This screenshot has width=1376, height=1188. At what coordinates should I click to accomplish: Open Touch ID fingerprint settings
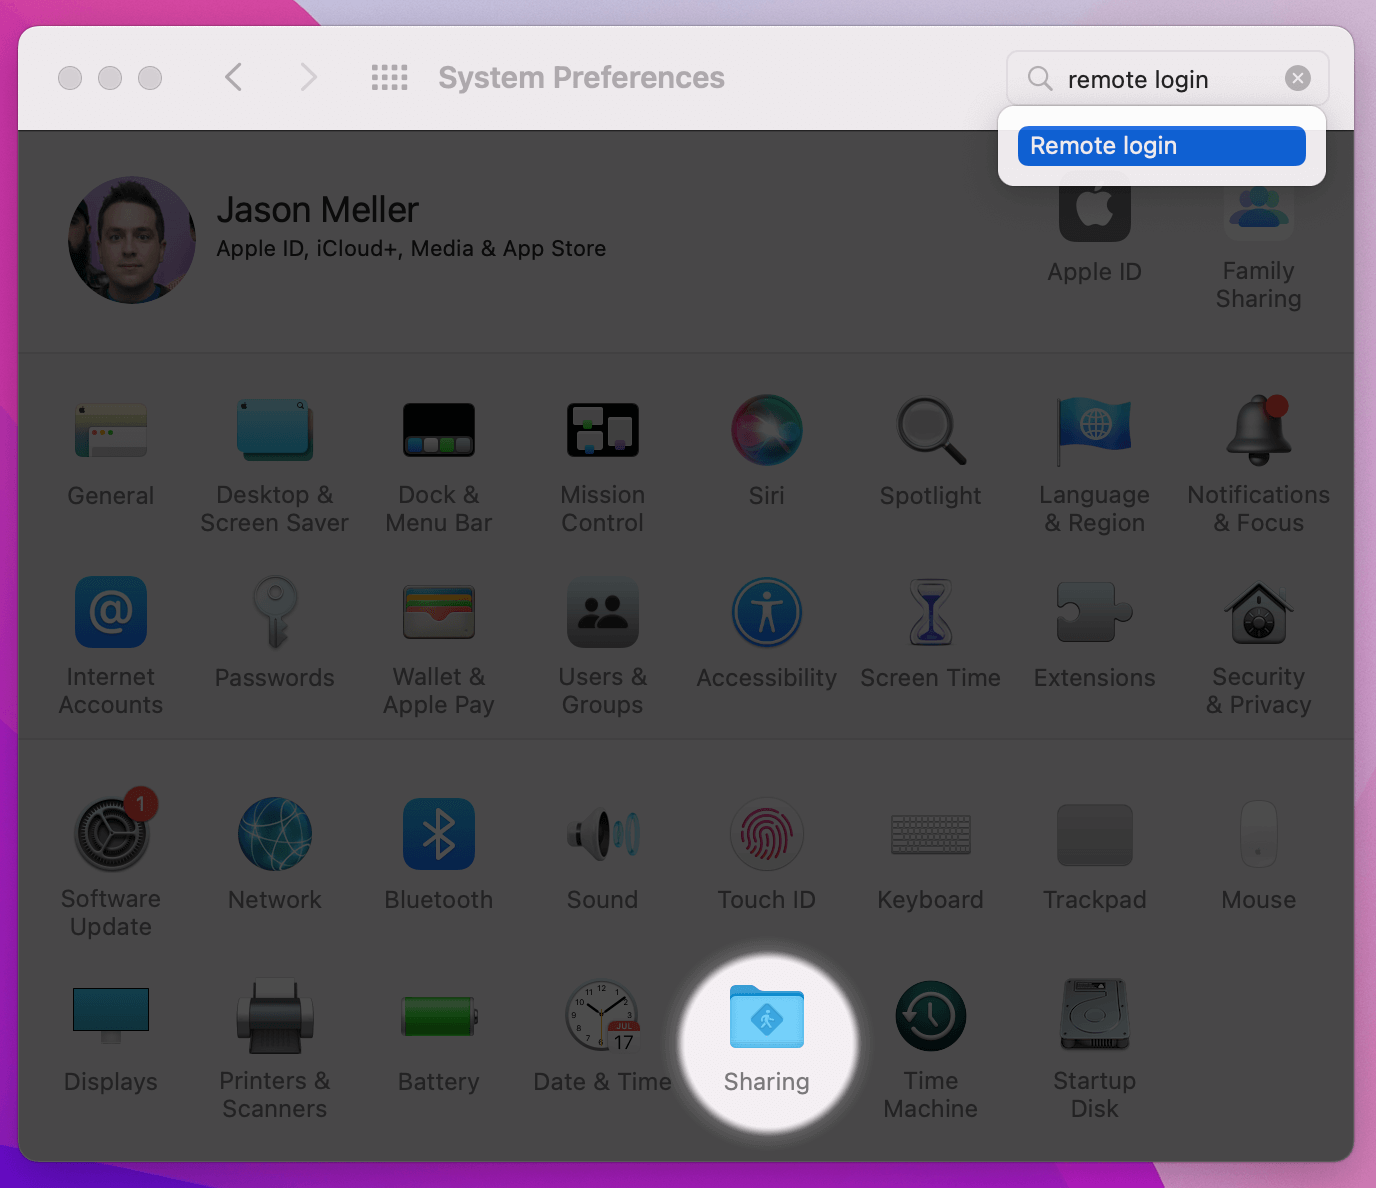pyautogui.click(x=767, y=834)
